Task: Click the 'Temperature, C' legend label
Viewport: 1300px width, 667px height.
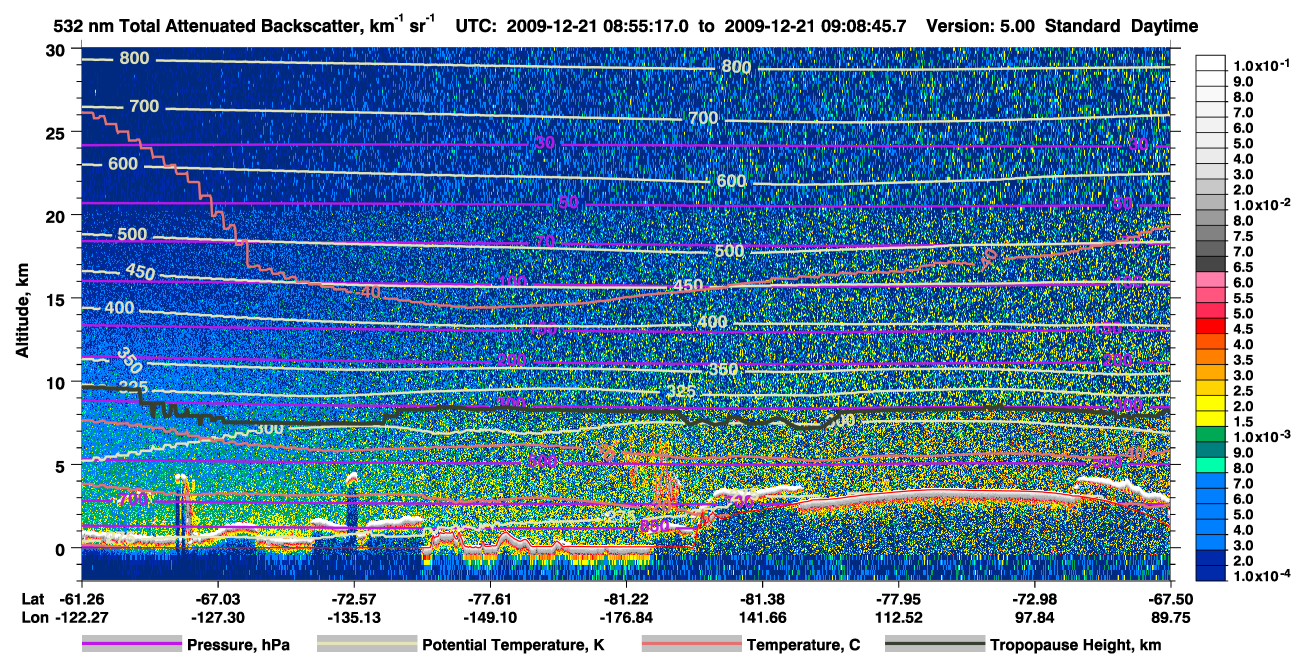Action: pyautogui.click(x=803, y=646)
